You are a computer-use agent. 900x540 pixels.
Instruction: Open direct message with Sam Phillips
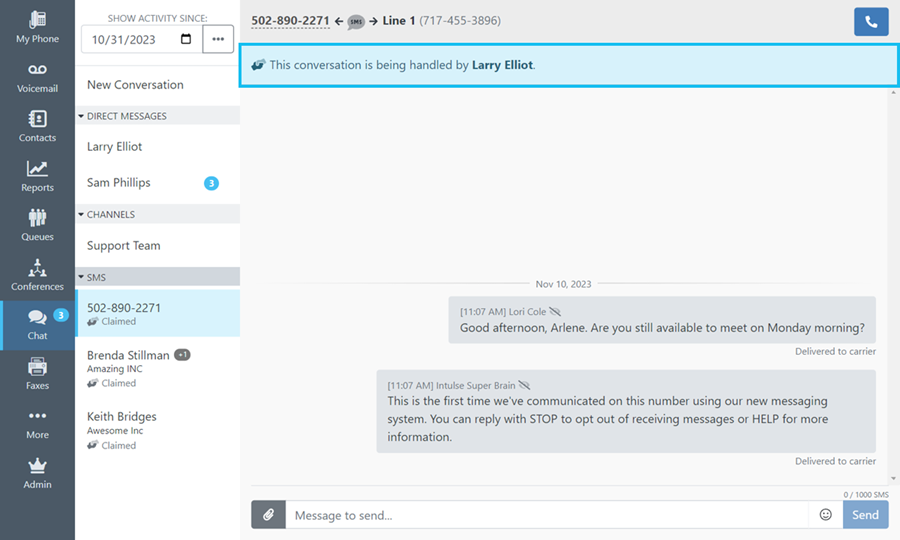point(119,182)
